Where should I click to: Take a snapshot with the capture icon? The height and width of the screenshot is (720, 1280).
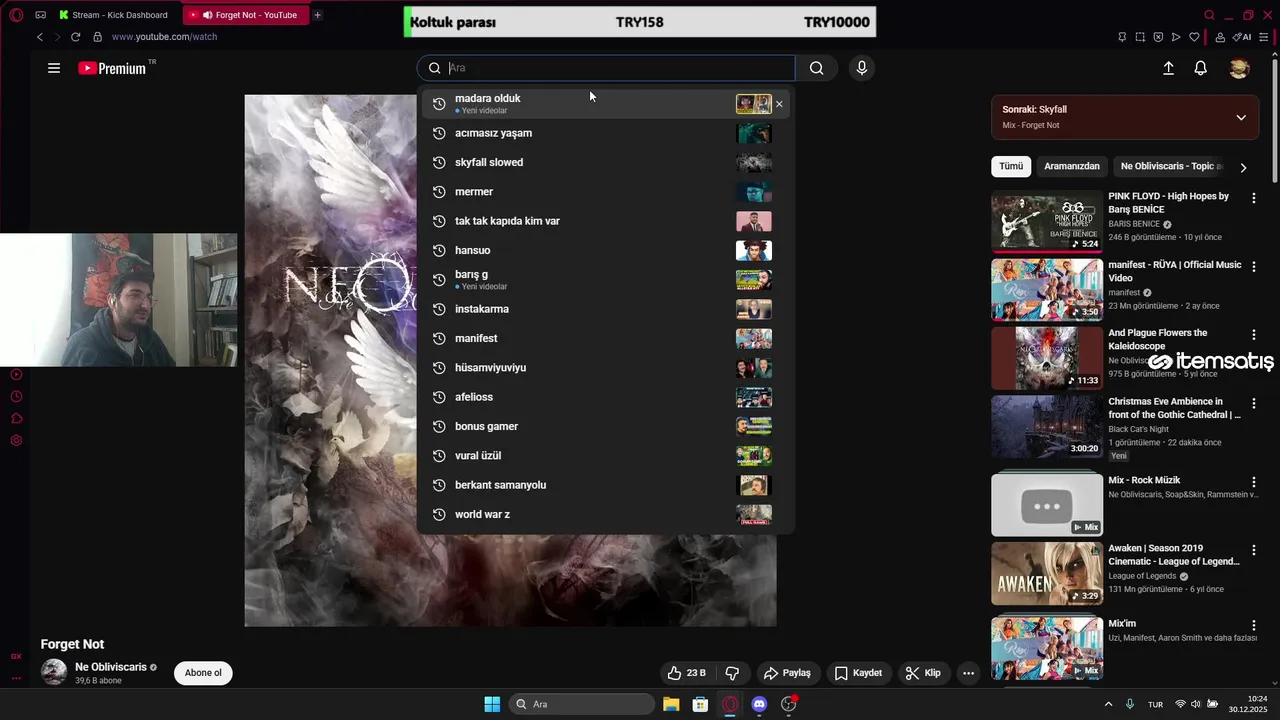[1140, 37]
